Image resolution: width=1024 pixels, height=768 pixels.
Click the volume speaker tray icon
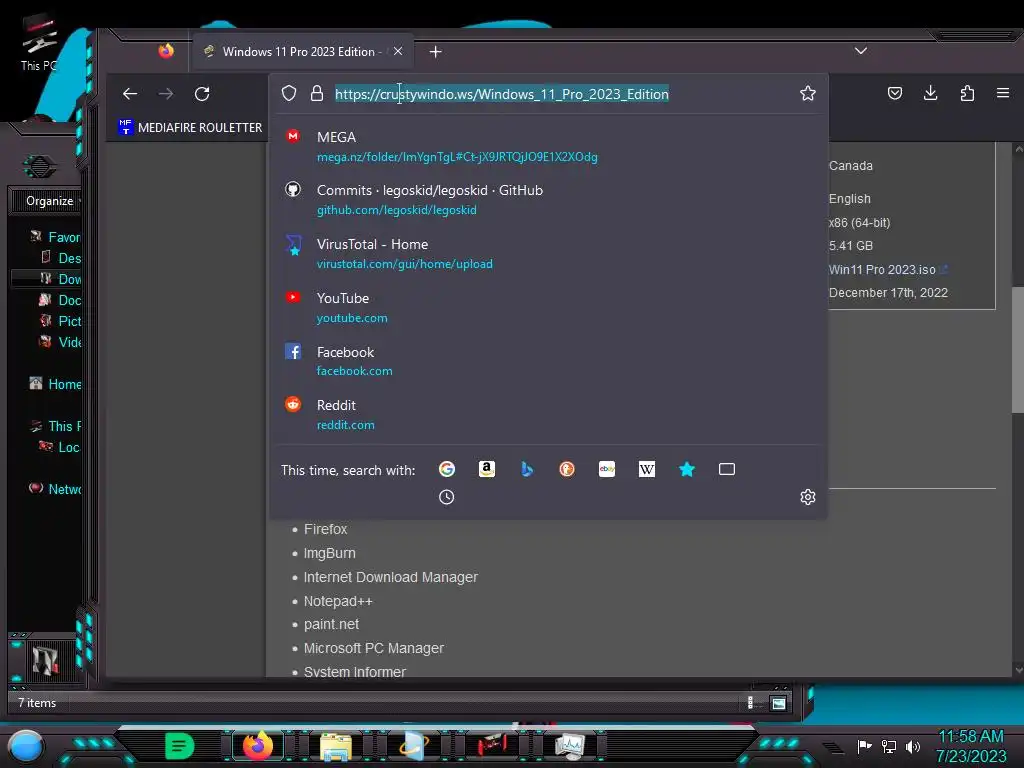[912, 746]
